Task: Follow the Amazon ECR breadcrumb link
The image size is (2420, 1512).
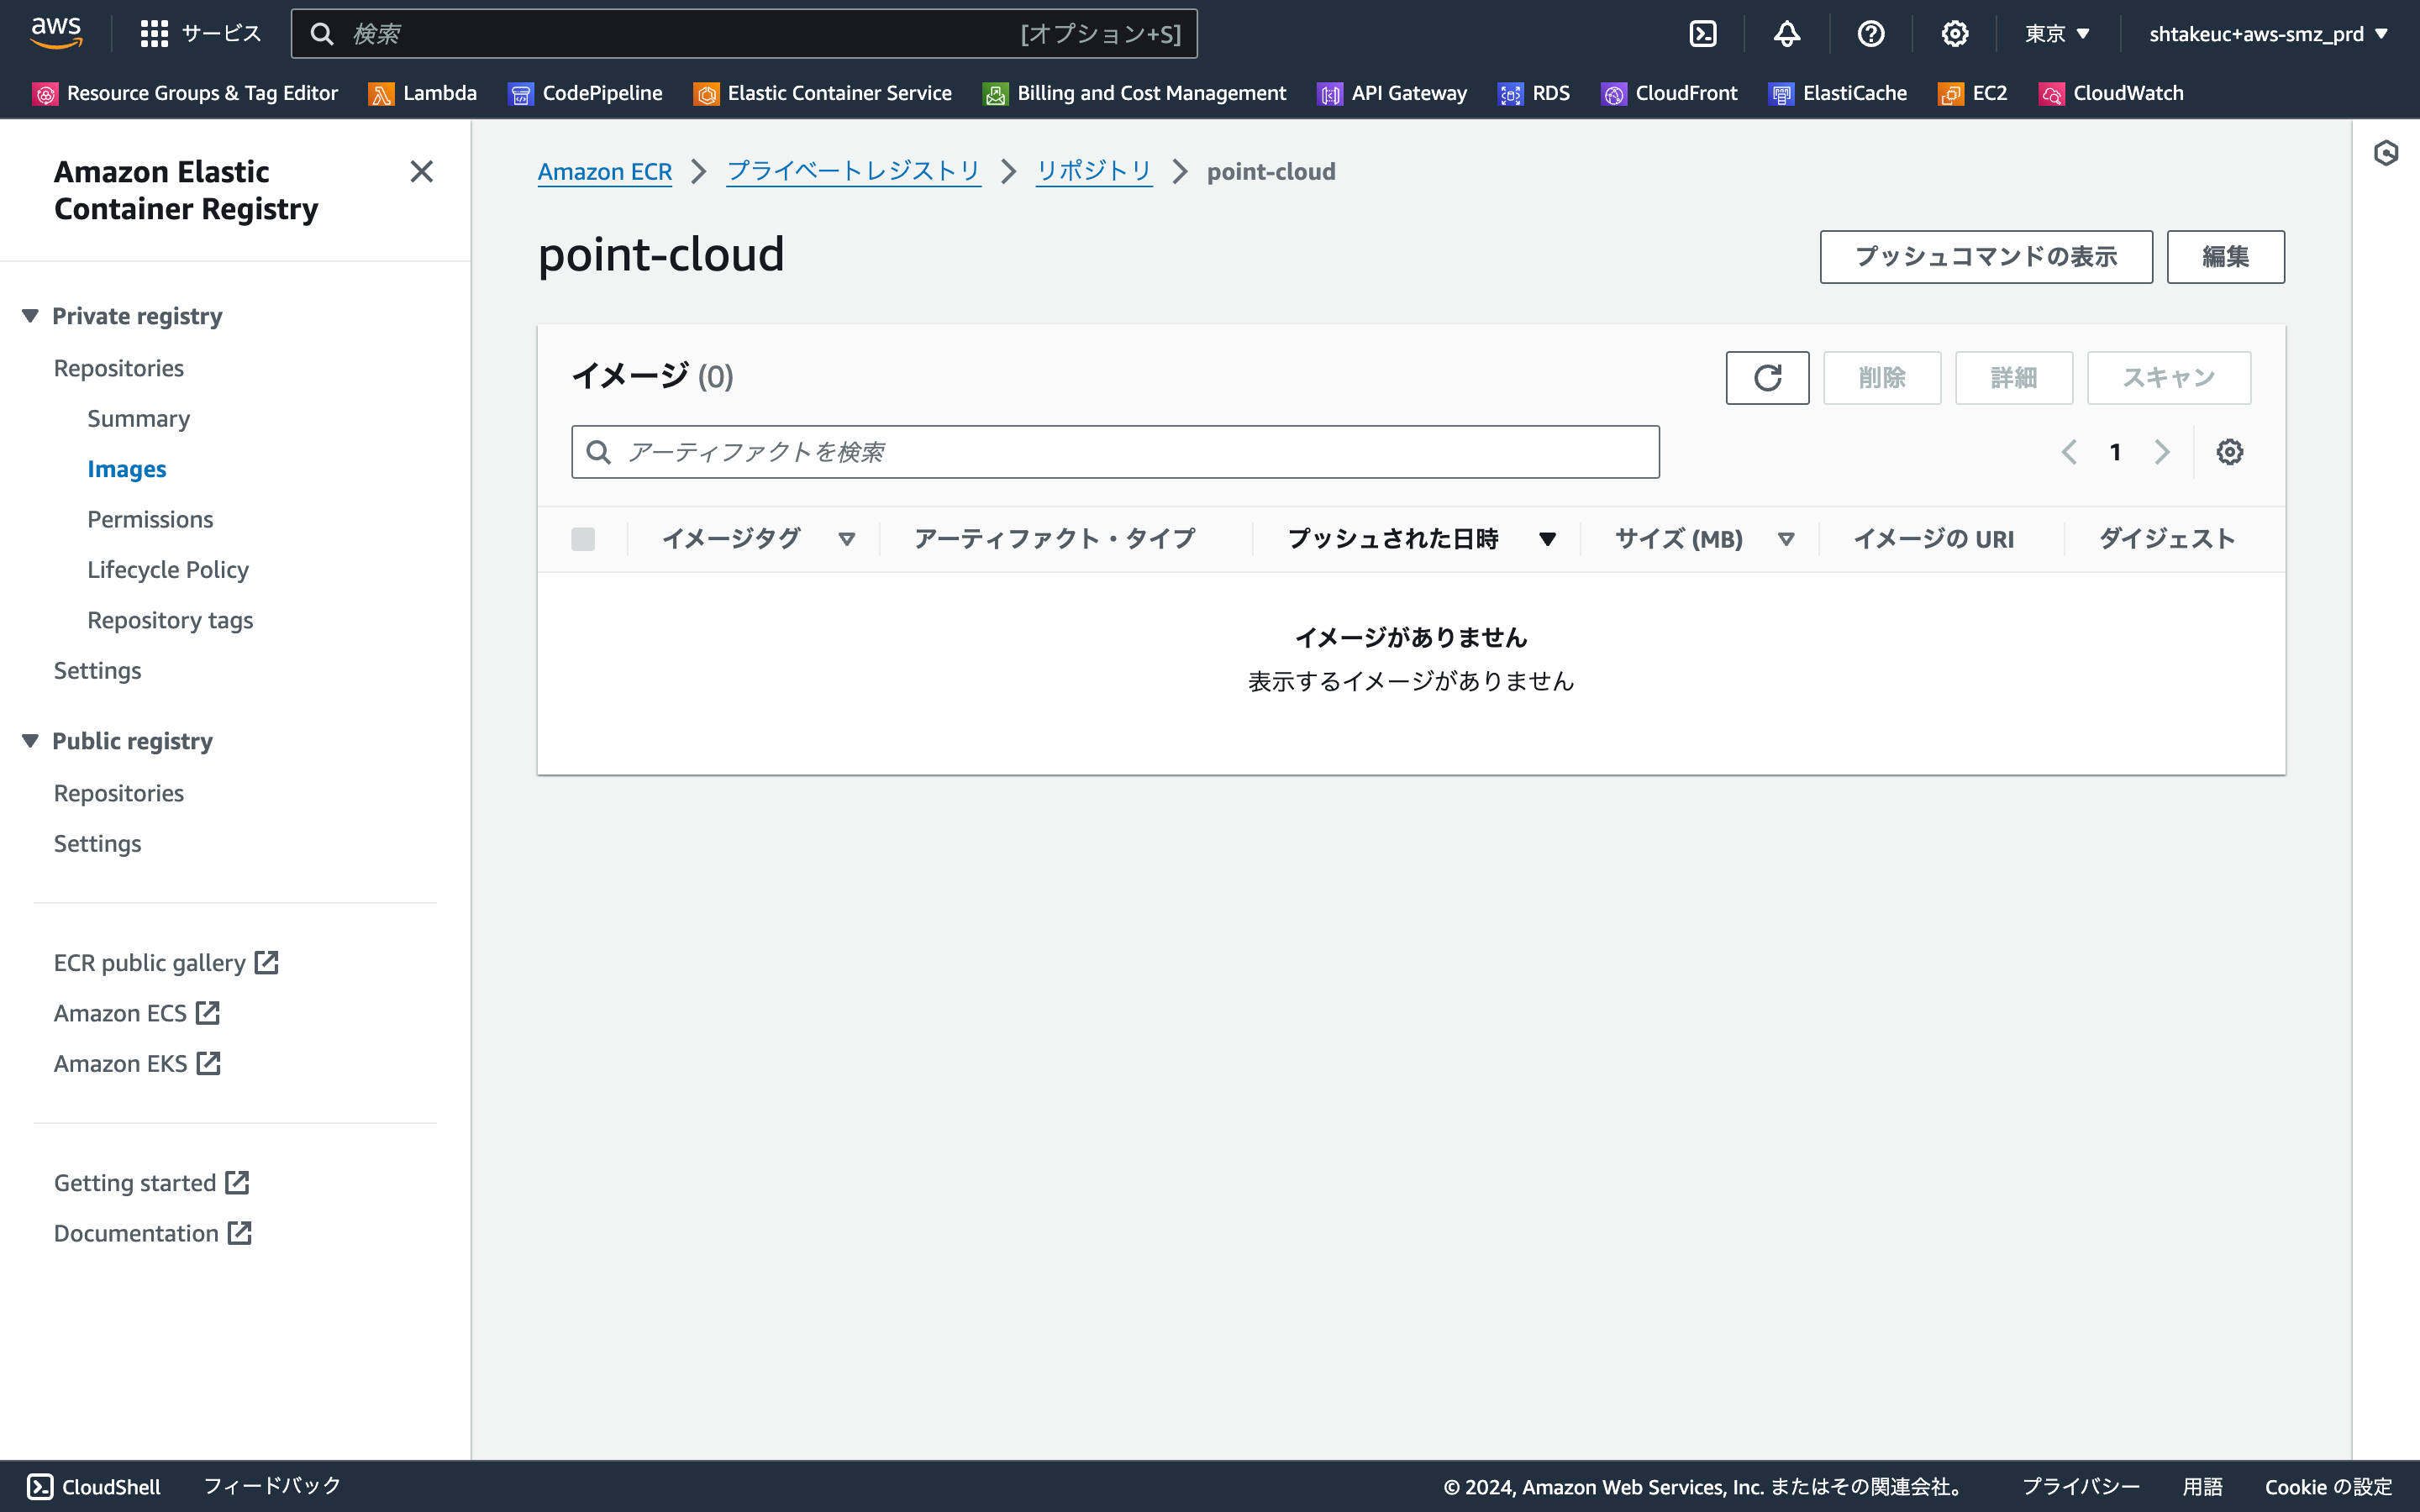Action: [605, 172]
